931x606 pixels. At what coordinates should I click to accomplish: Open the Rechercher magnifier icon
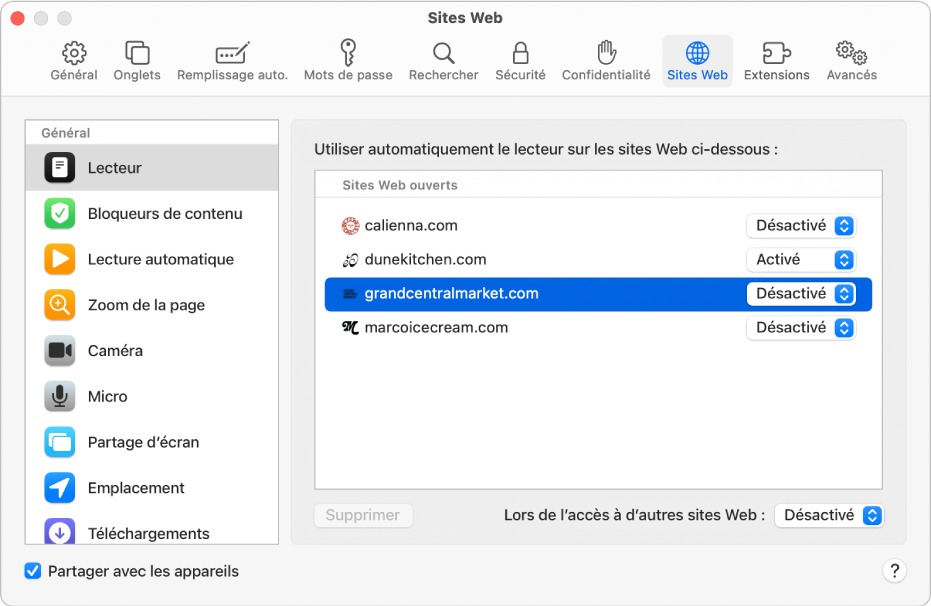click(x=444, y=53)
